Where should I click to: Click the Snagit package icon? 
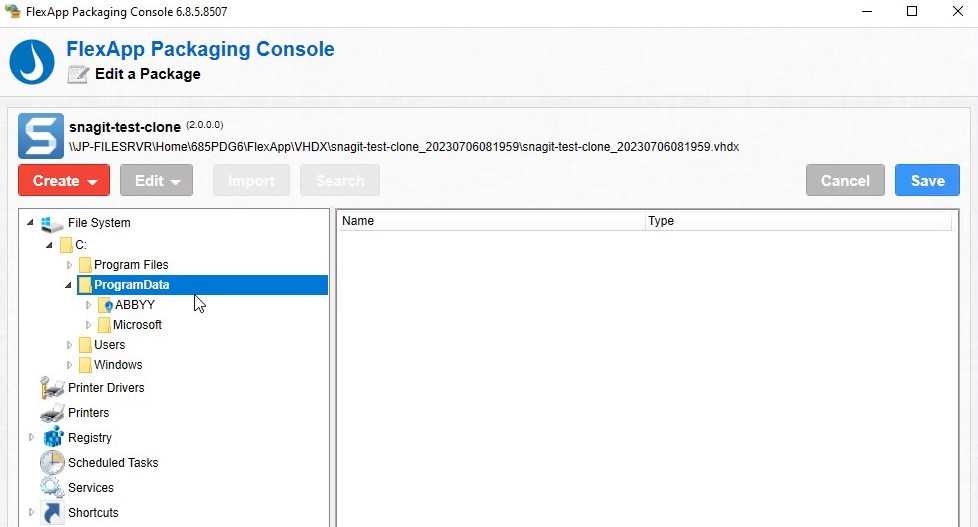pos(41,136)
